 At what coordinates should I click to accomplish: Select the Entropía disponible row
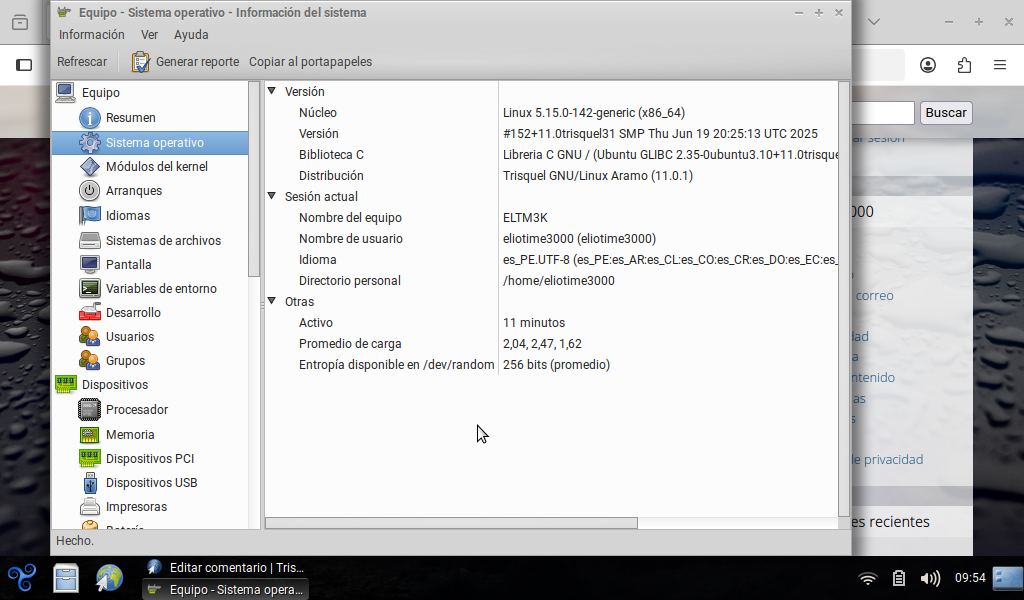click(x=551, y=364)
